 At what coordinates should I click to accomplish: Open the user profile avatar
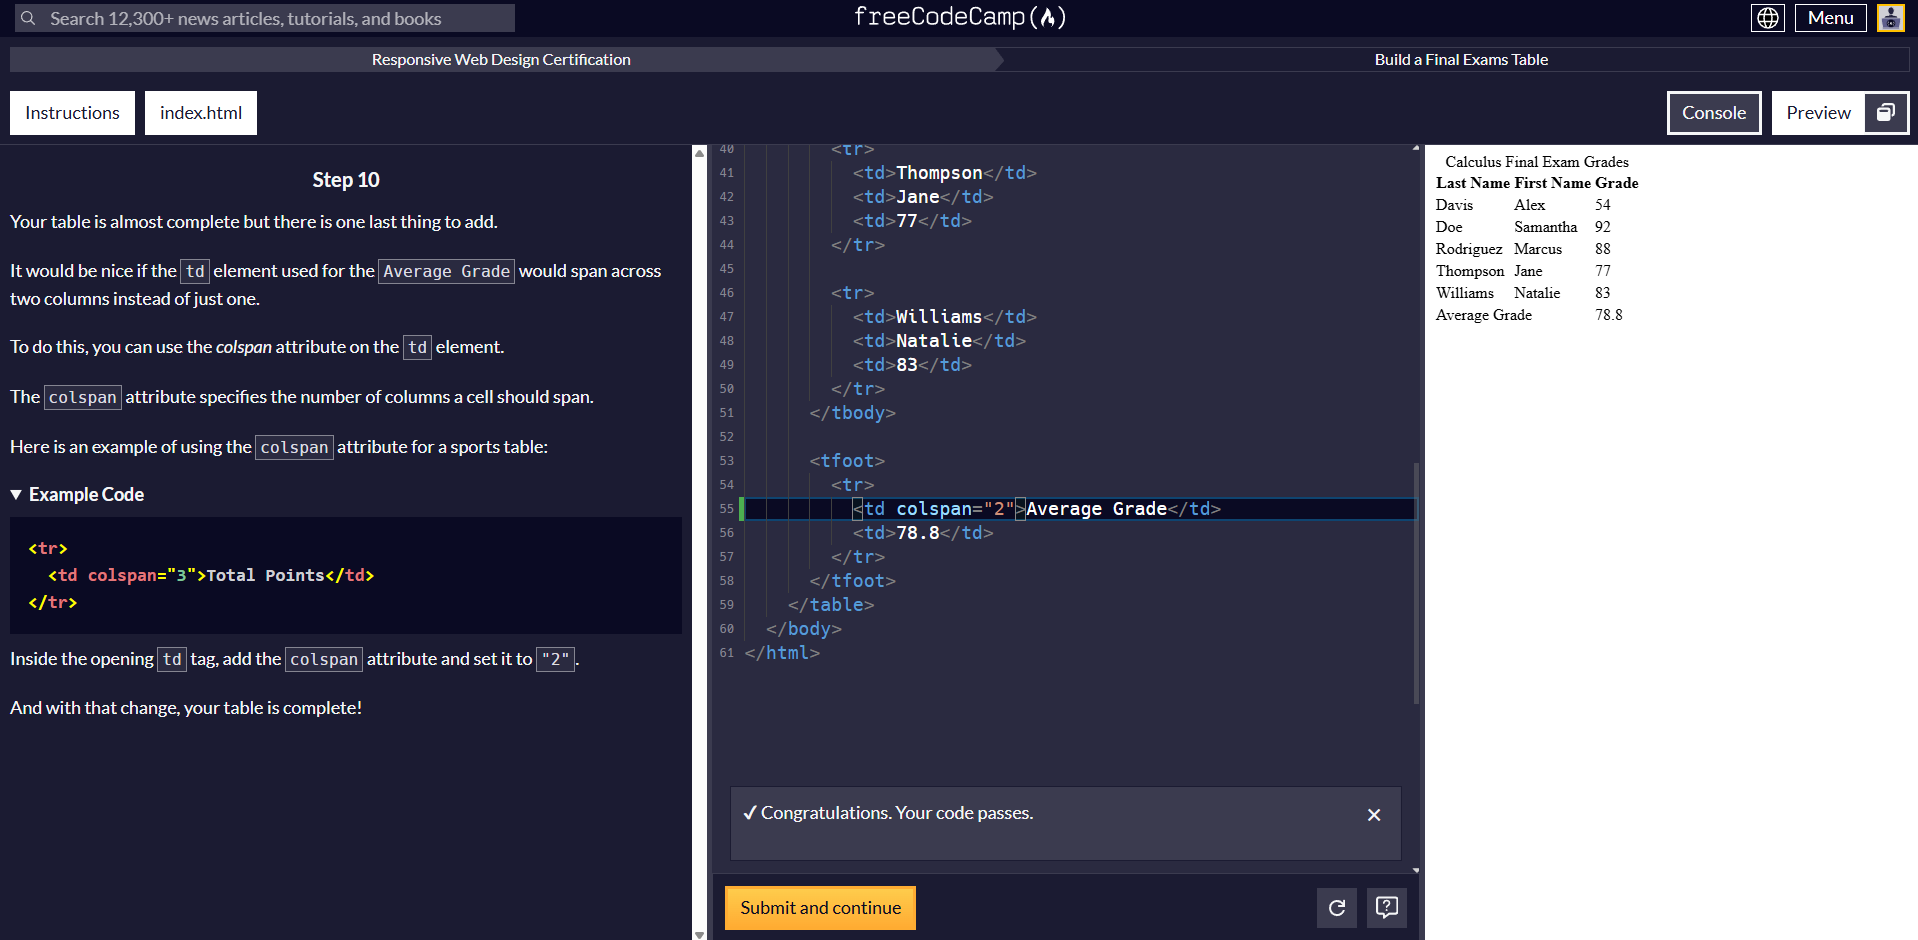point(1891,18)
